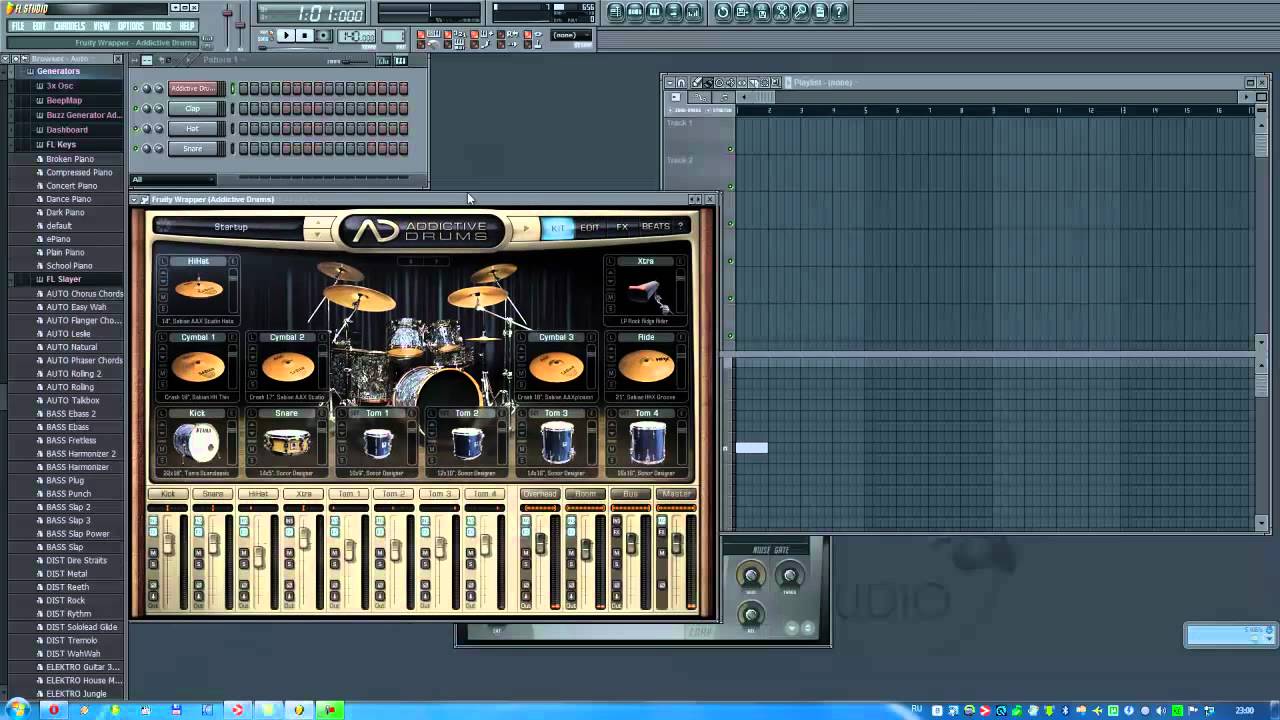The image size is (1280, 720).
Task: Switch to the EDIT tab in Addictive Drums
Action: point(590,227)
